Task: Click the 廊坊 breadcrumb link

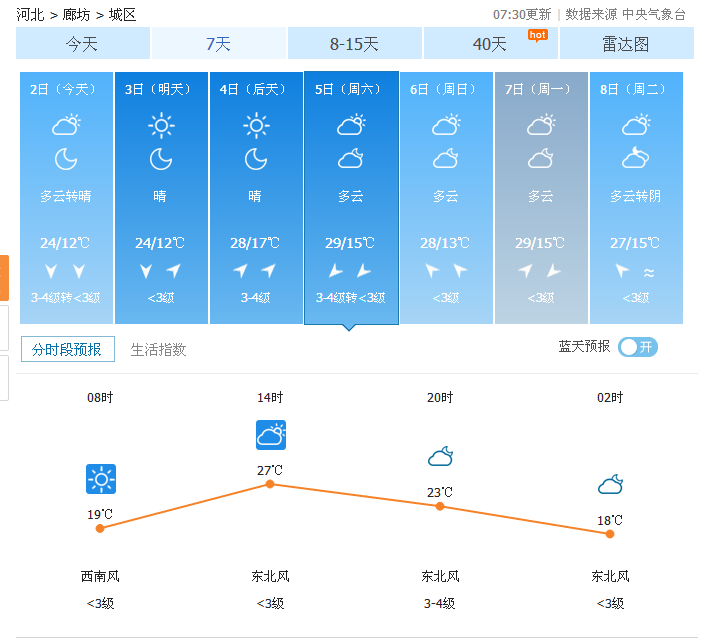Action: 76,15
